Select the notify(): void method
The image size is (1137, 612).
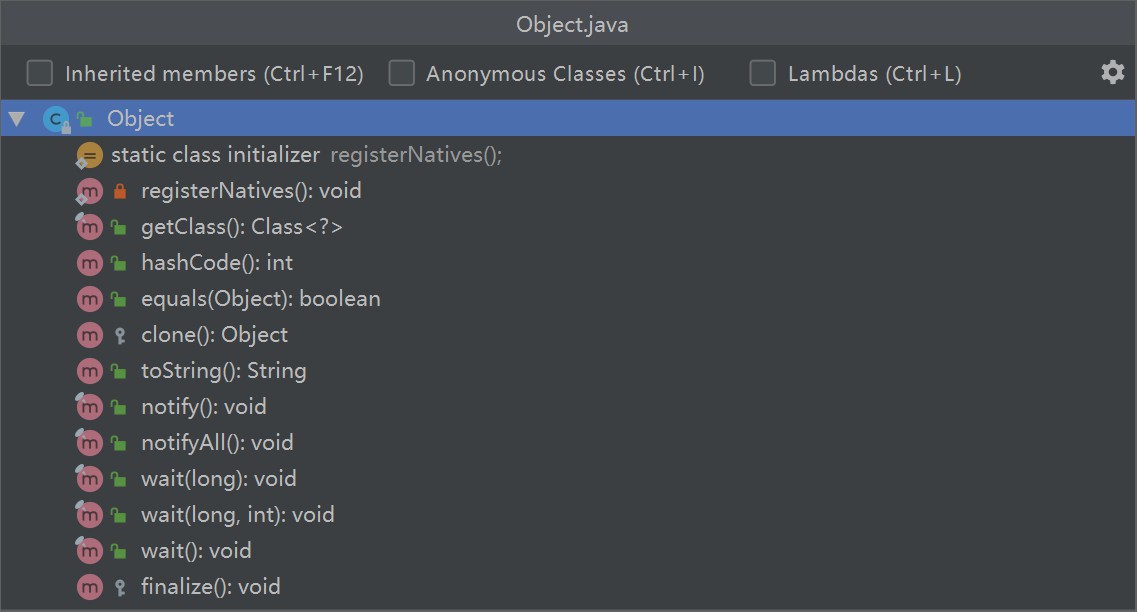pyautogui.click(x=204, y=407)
